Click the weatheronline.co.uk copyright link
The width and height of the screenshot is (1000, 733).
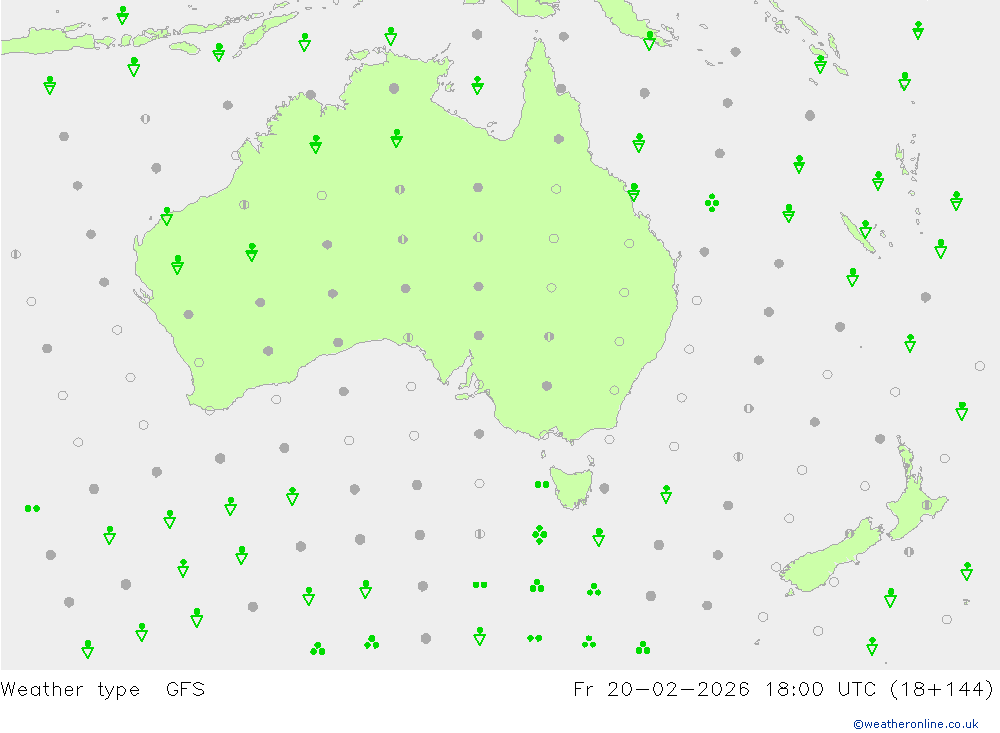pos(916,724)
